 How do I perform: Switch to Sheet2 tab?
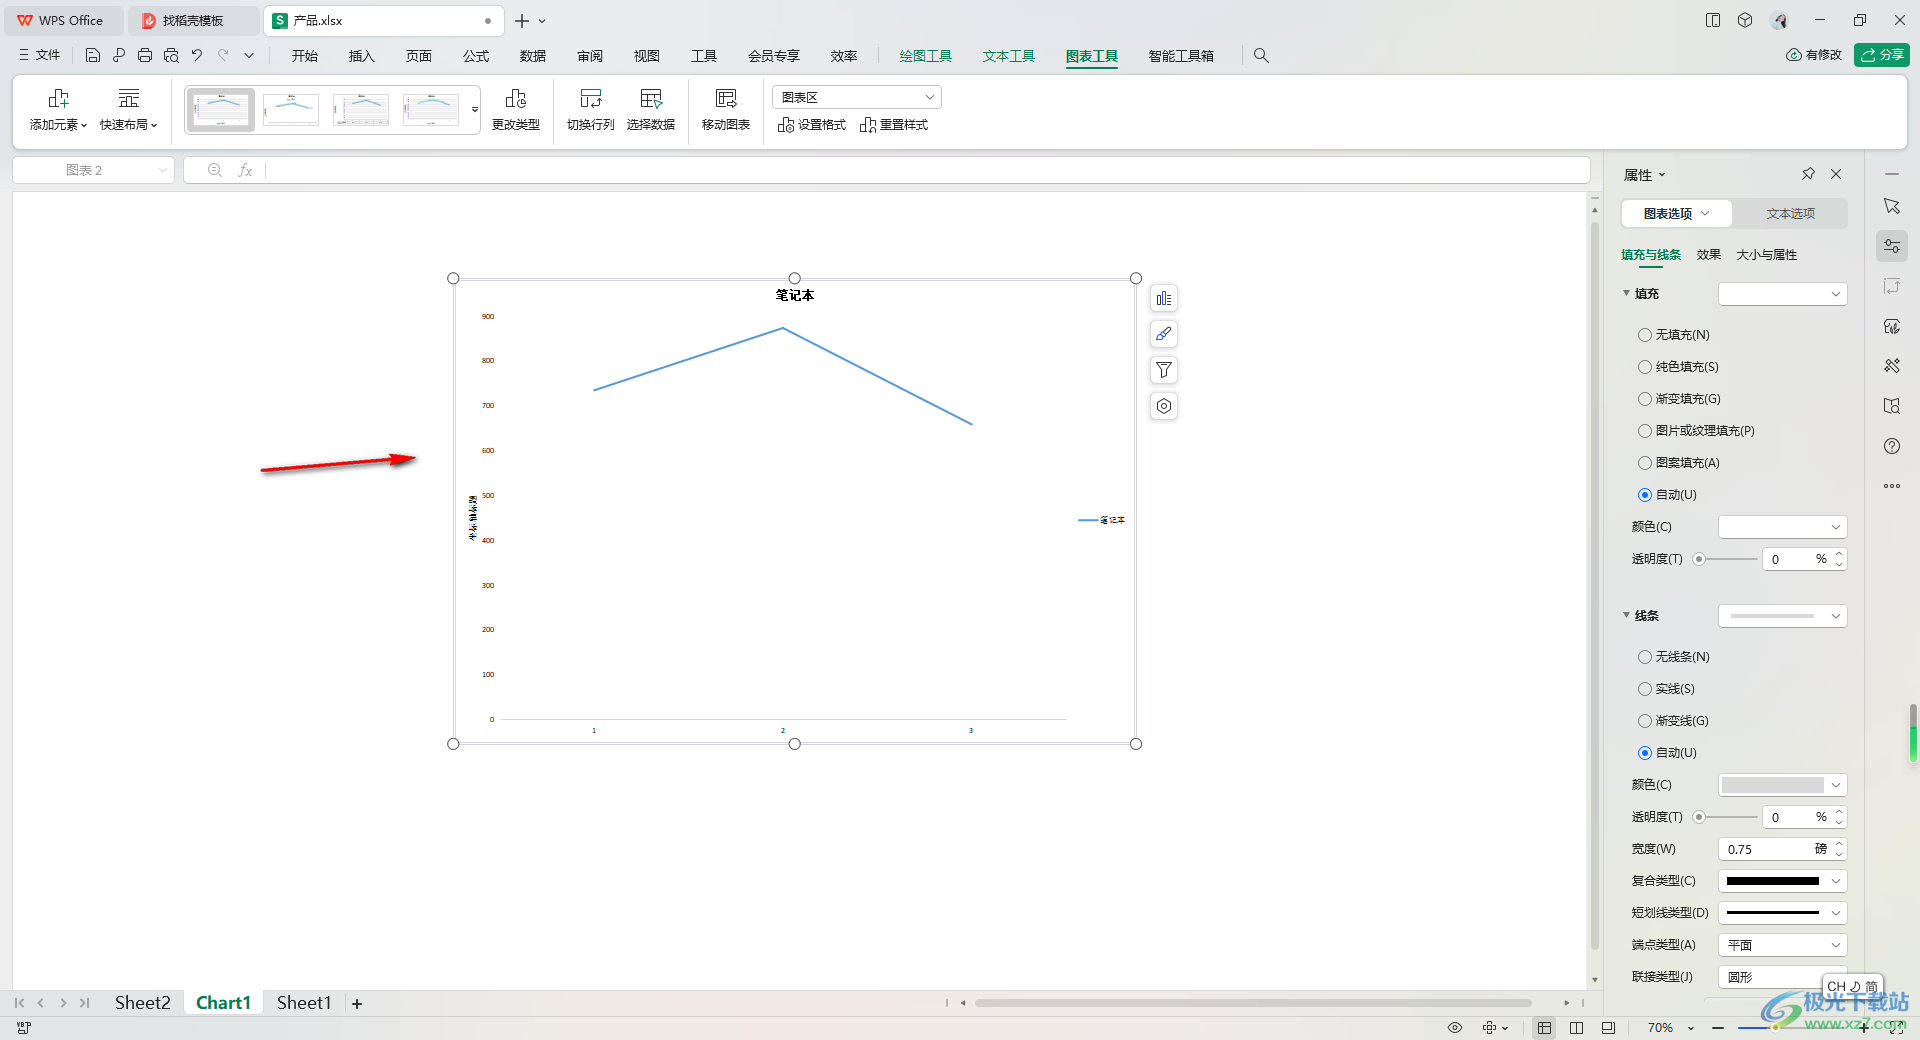click(142, 1002)
